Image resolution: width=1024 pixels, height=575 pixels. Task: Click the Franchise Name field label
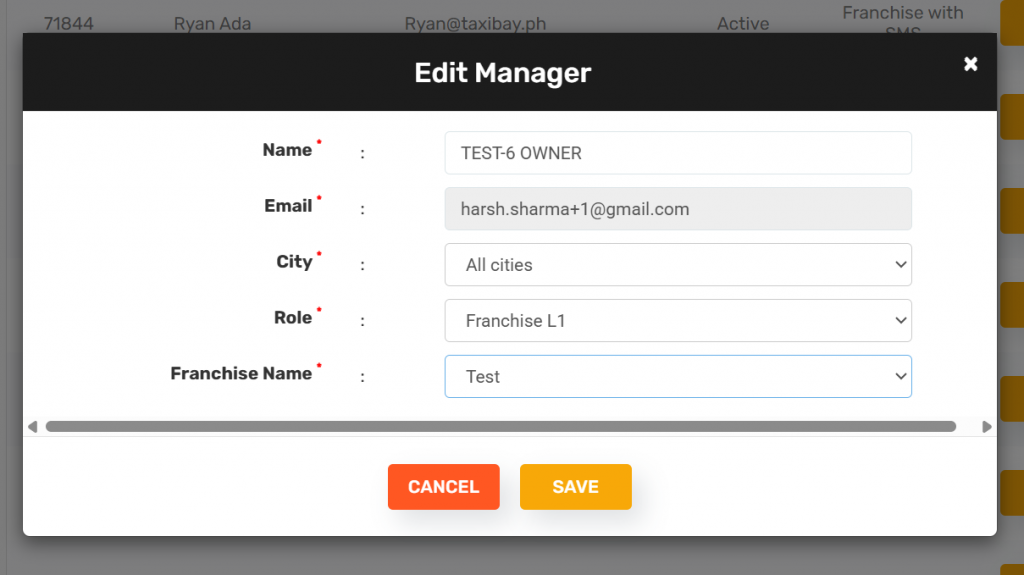point(241,374)
